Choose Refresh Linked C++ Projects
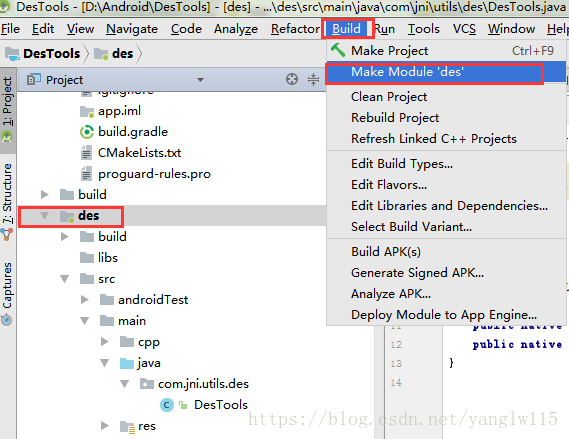The height and width of the screenshot is (439, 569). (x=446, y=139)
